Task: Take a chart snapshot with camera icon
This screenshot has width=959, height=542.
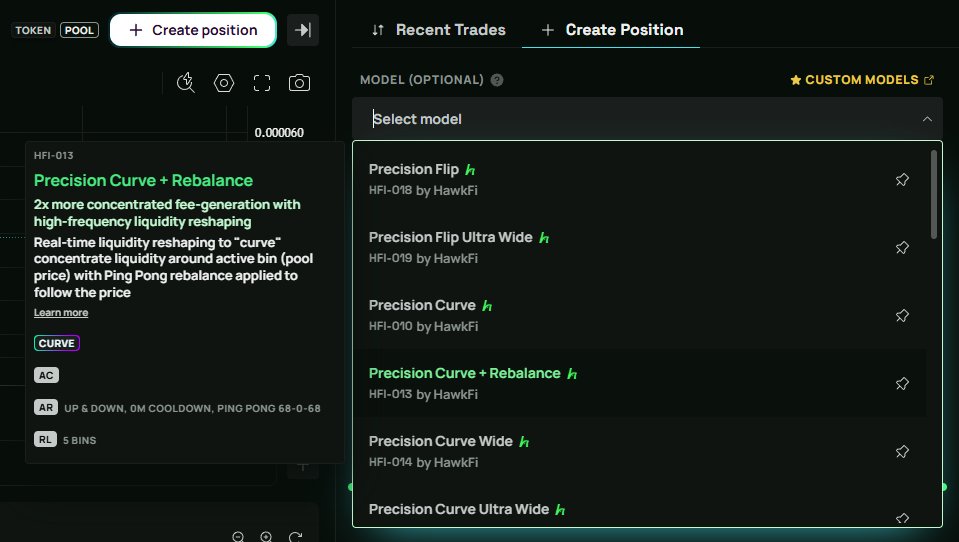Action: (299, 83)
